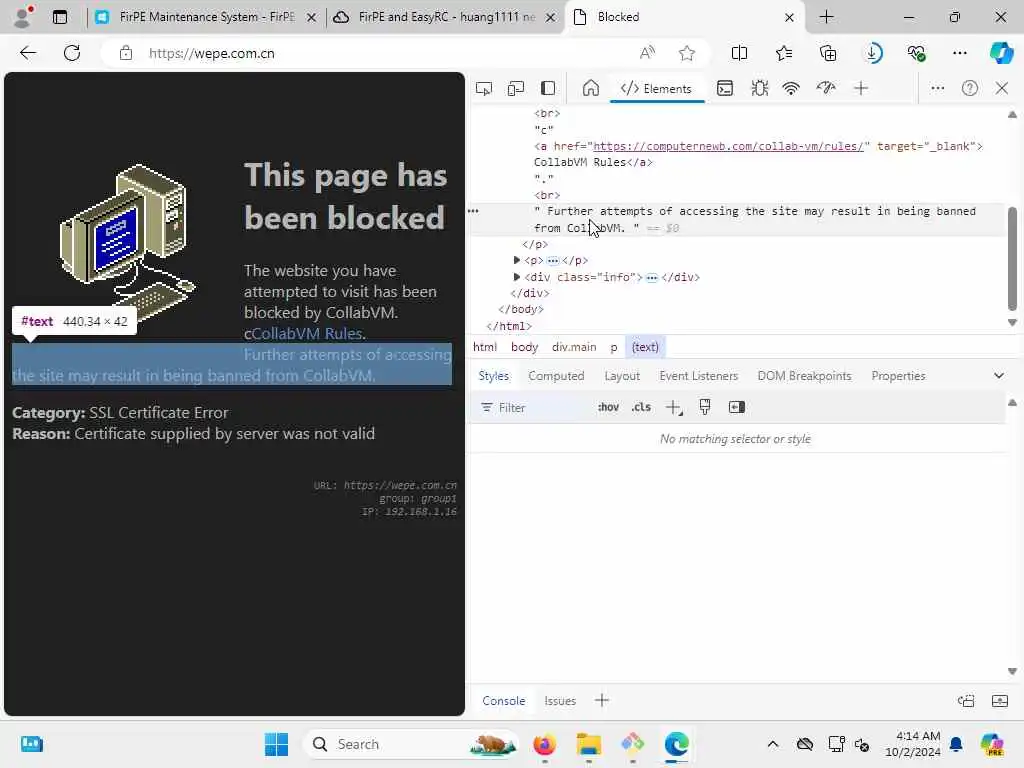Open the Favorites list

[x=784, y=53]
